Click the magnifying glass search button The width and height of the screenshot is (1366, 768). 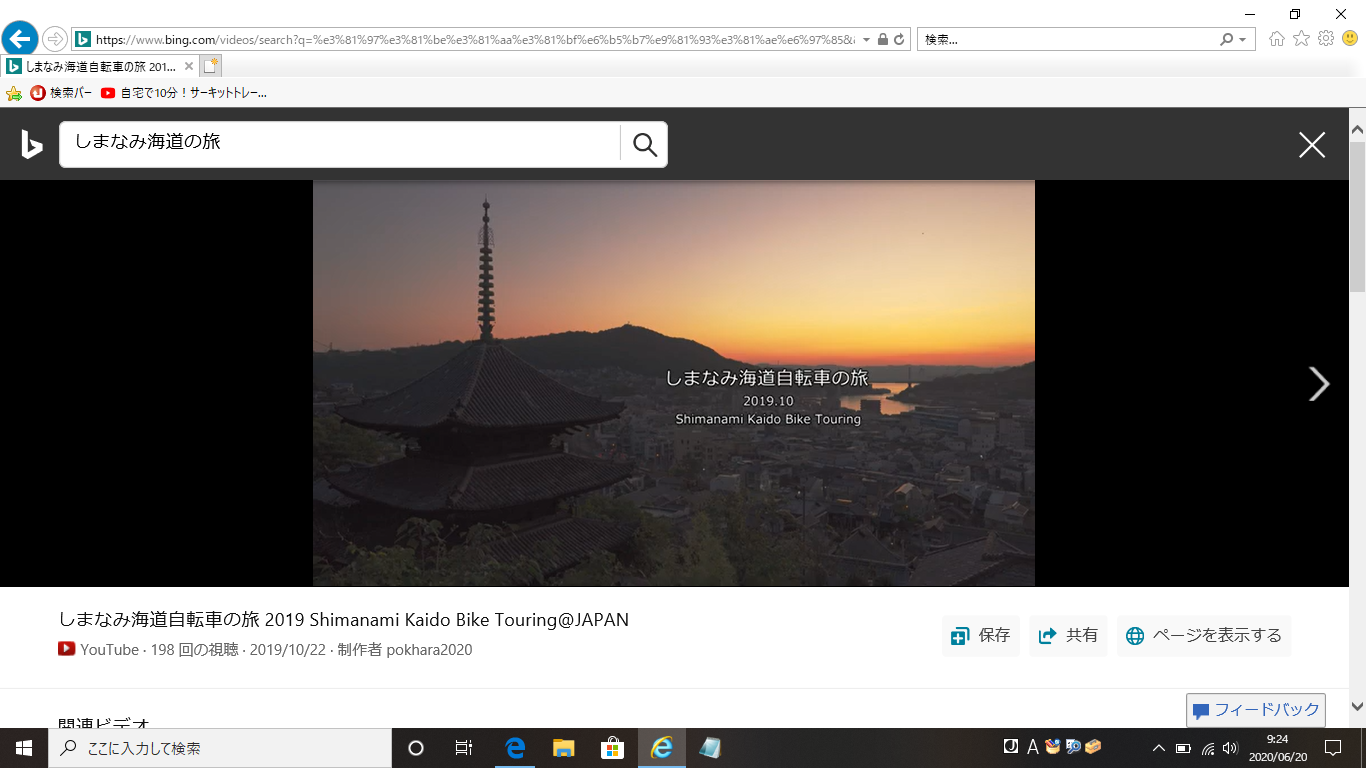(x=645, y=145)
